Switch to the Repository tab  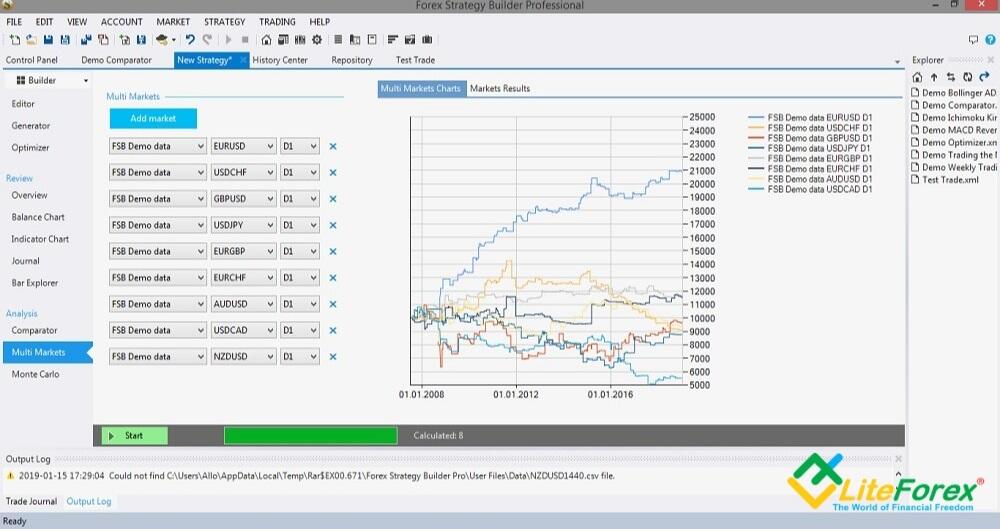[352, 60]
